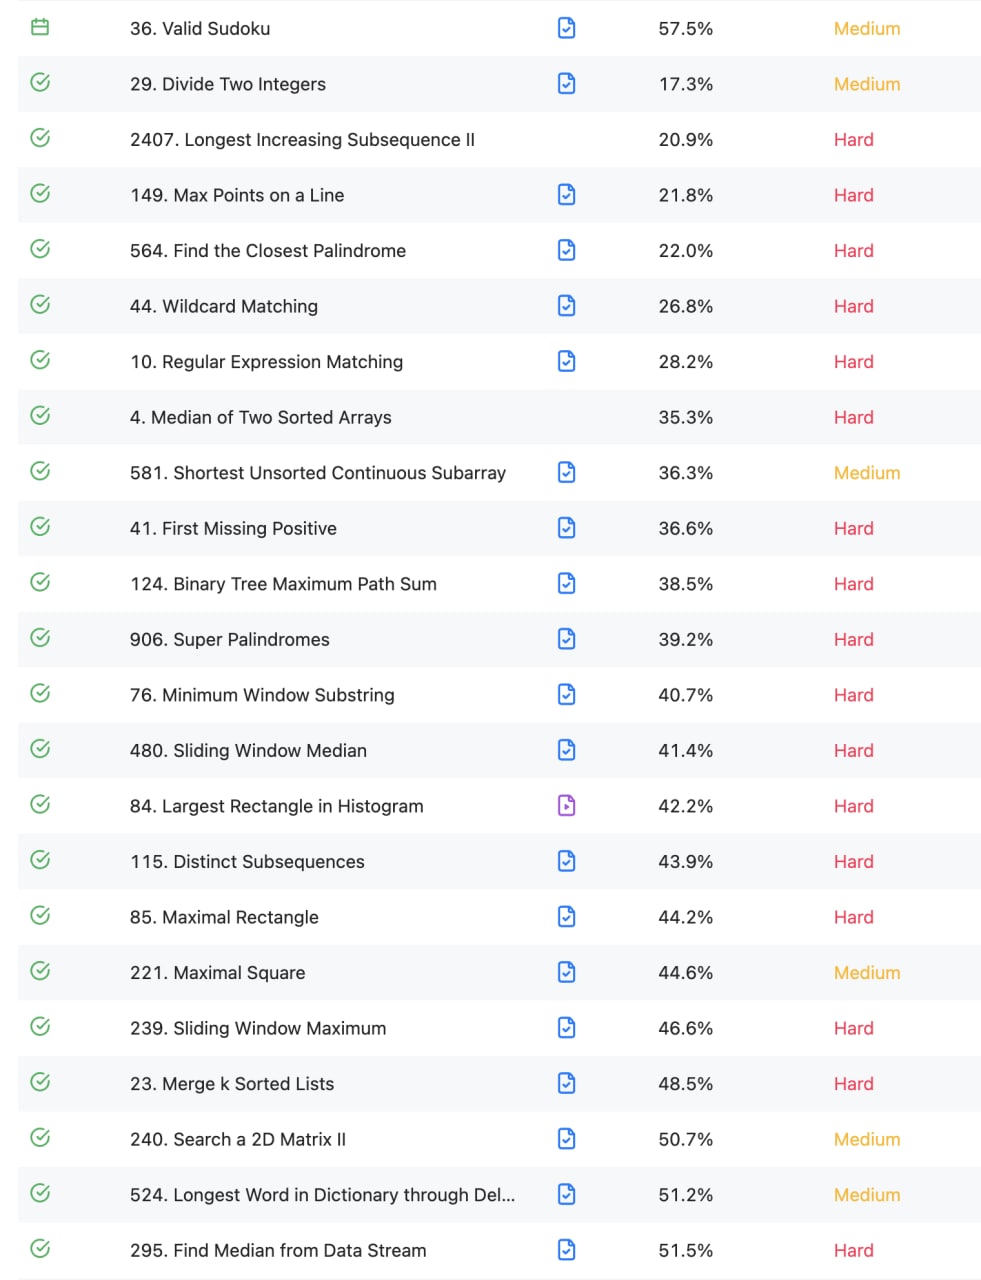Click the calendar icon beside Valid Sudoku
This screenshot has height=1280, width=981.
40,27
